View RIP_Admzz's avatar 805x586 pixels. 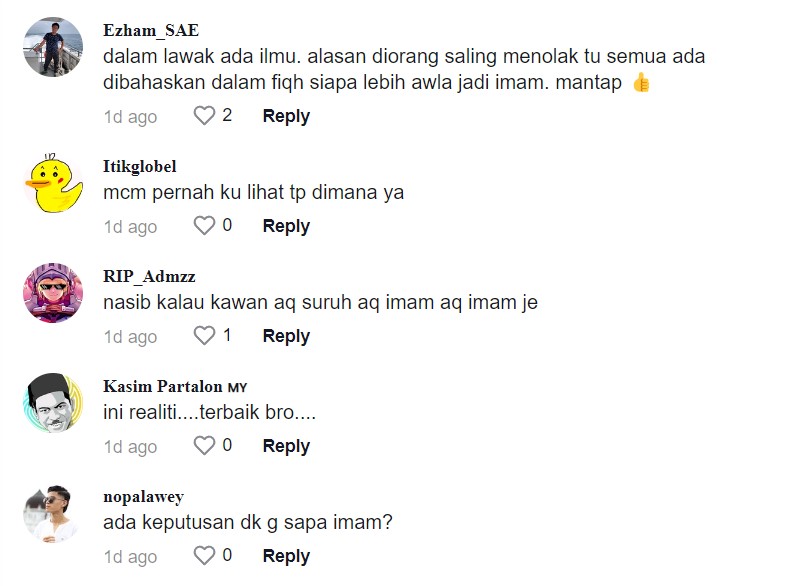(x=53, y=293)
